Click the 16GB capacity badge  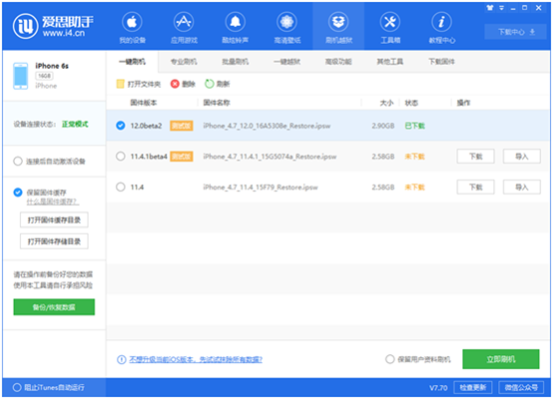[44, 76]
